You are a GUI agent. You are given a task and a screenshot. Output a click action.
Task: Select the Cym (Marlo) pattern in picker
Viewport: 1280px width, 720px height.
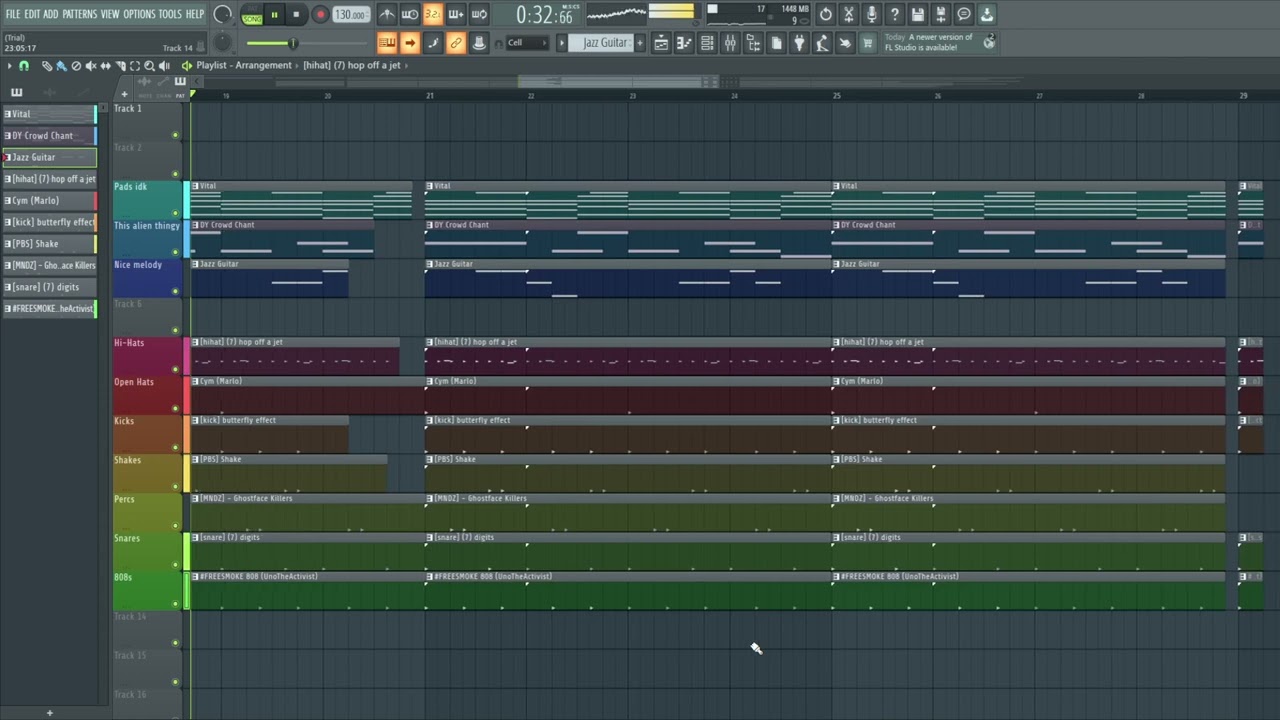pos(49,200)
